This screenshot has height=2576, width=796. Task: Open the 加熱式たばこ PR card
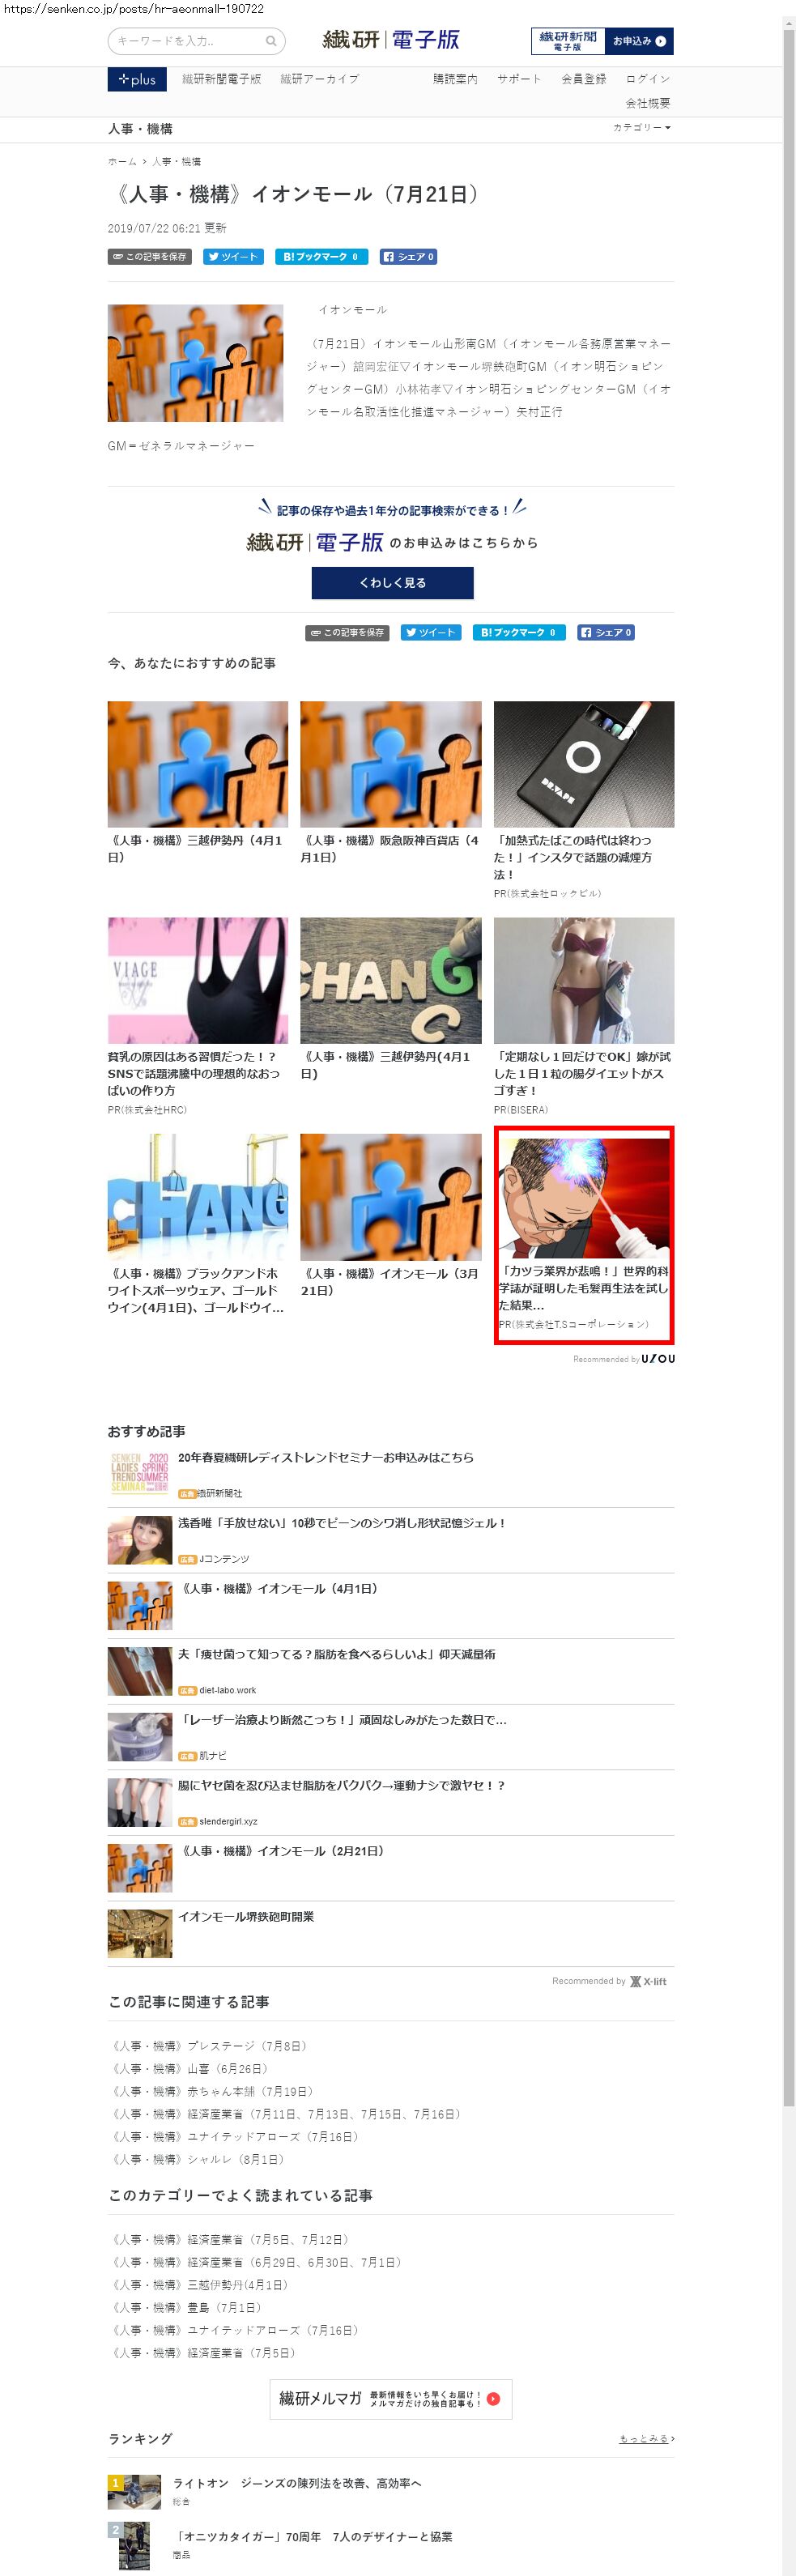584,800
